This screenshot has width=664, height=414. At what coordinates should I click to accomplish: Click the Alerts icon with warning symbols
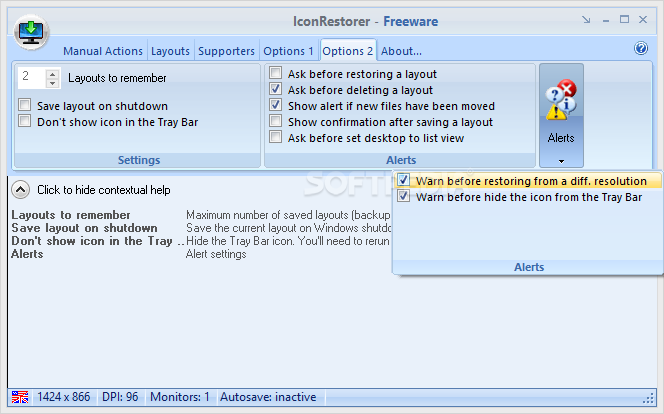point(561,100)
